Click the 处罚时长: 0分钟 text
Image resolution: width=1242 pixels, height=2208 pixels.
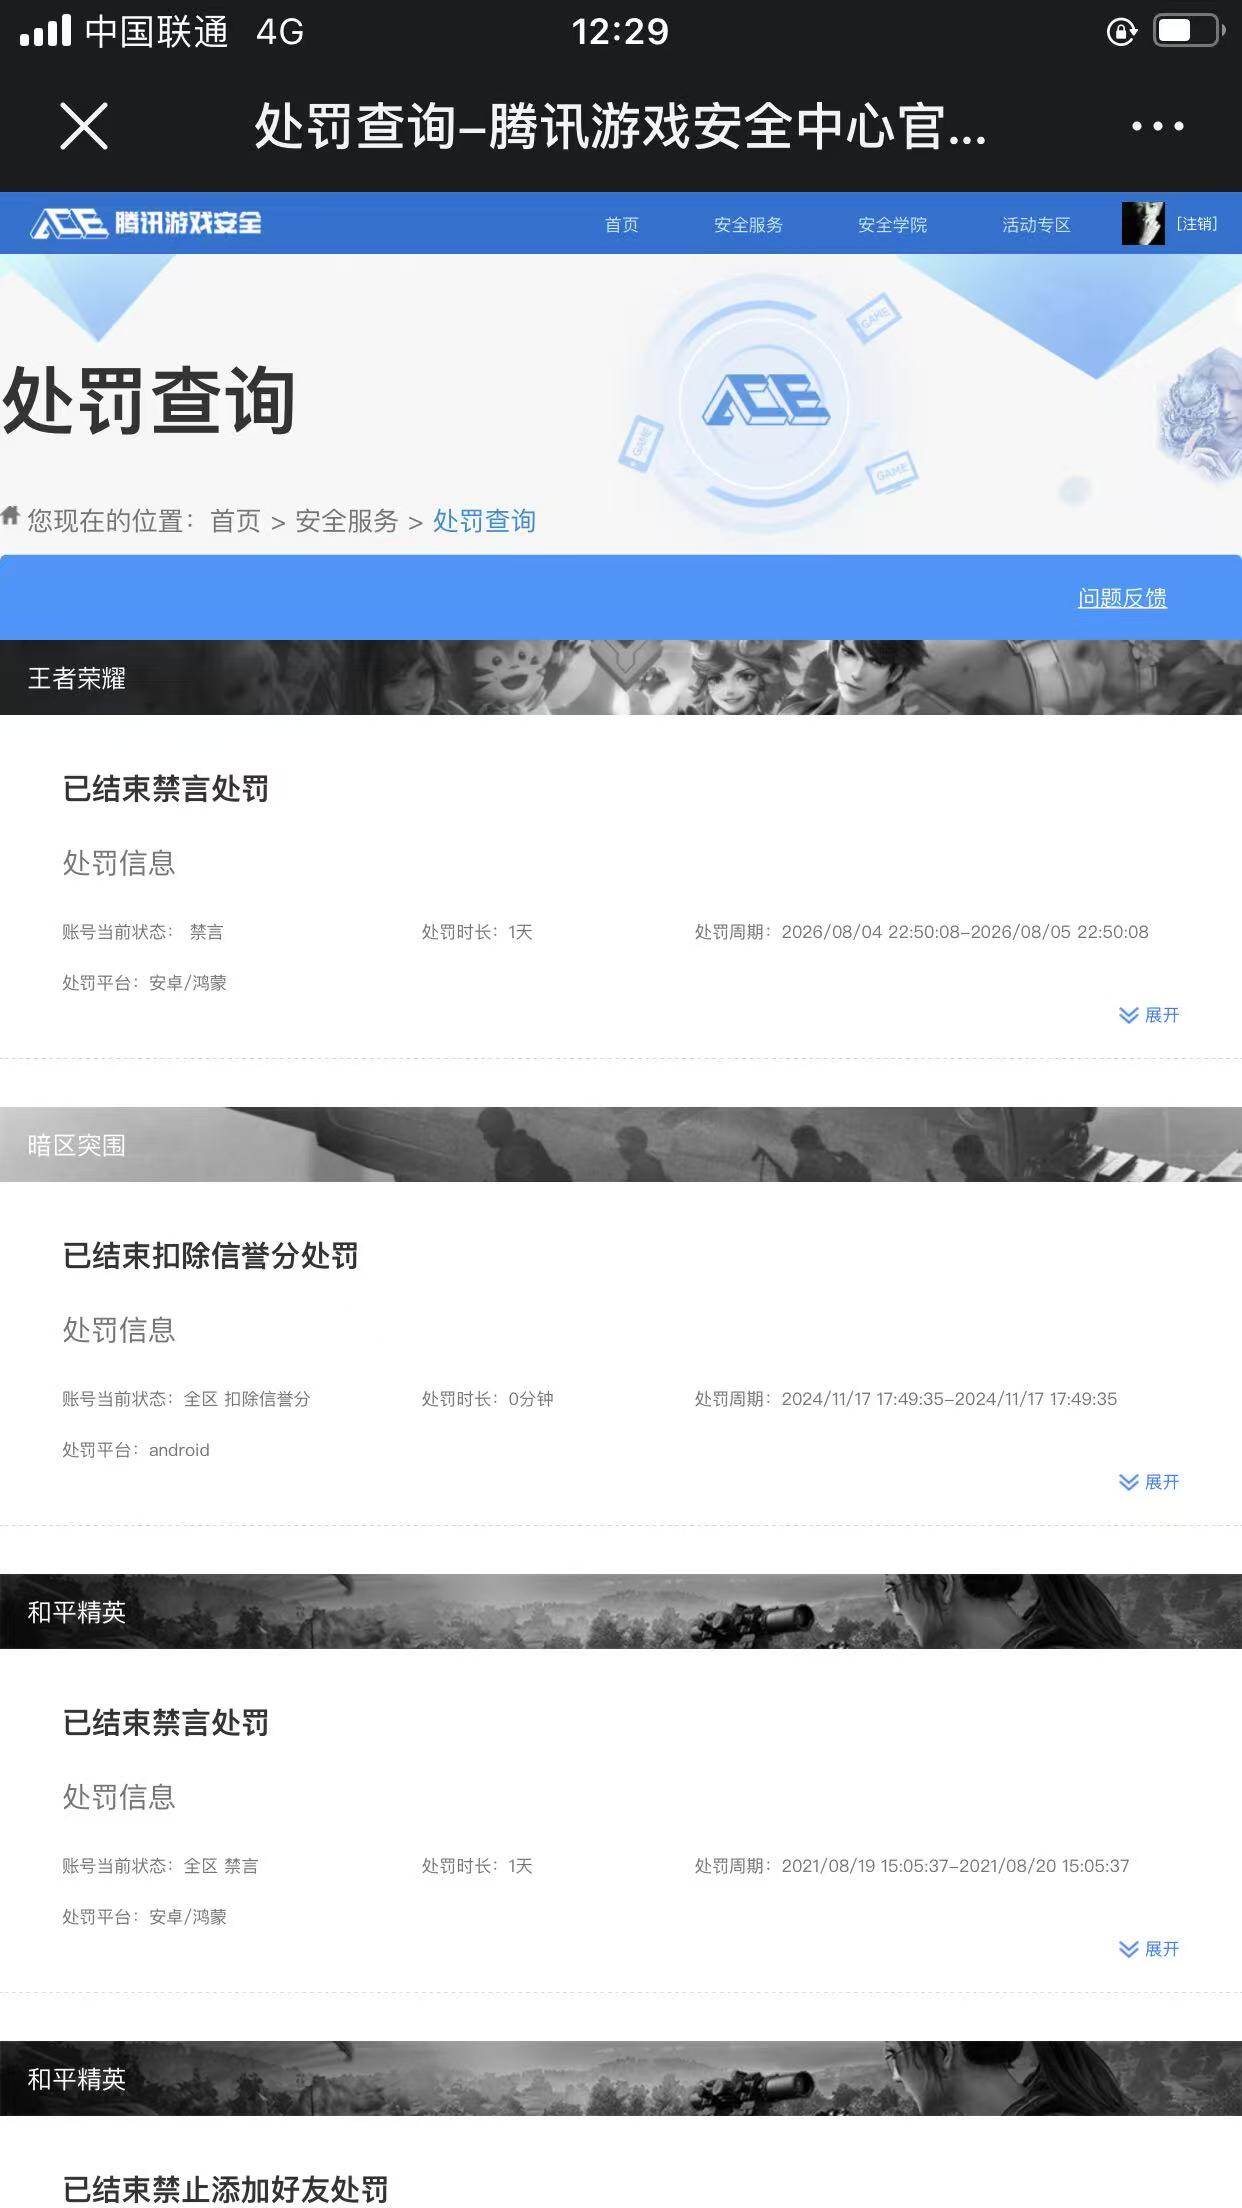tap(487, 1399)
